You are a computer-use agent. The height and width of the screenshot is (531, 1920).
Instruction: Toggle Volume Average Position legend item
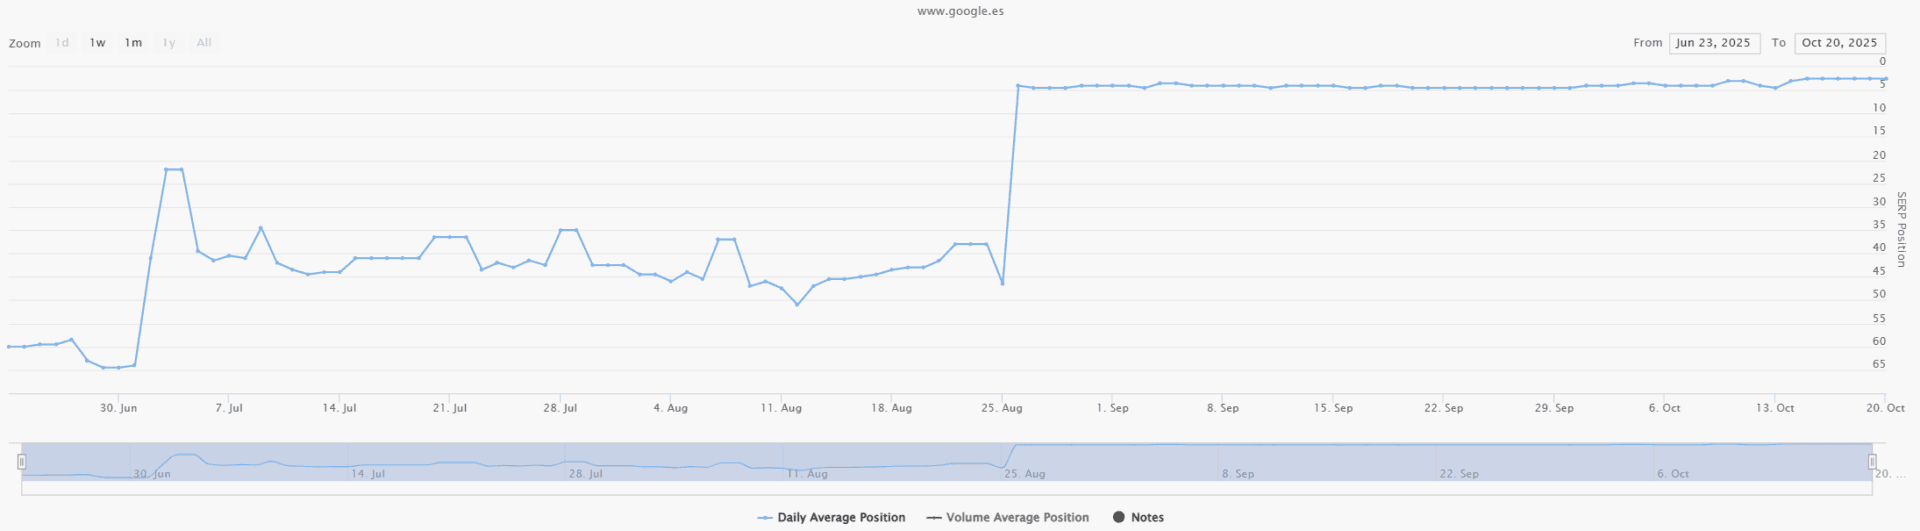(x=1007, y=517)
